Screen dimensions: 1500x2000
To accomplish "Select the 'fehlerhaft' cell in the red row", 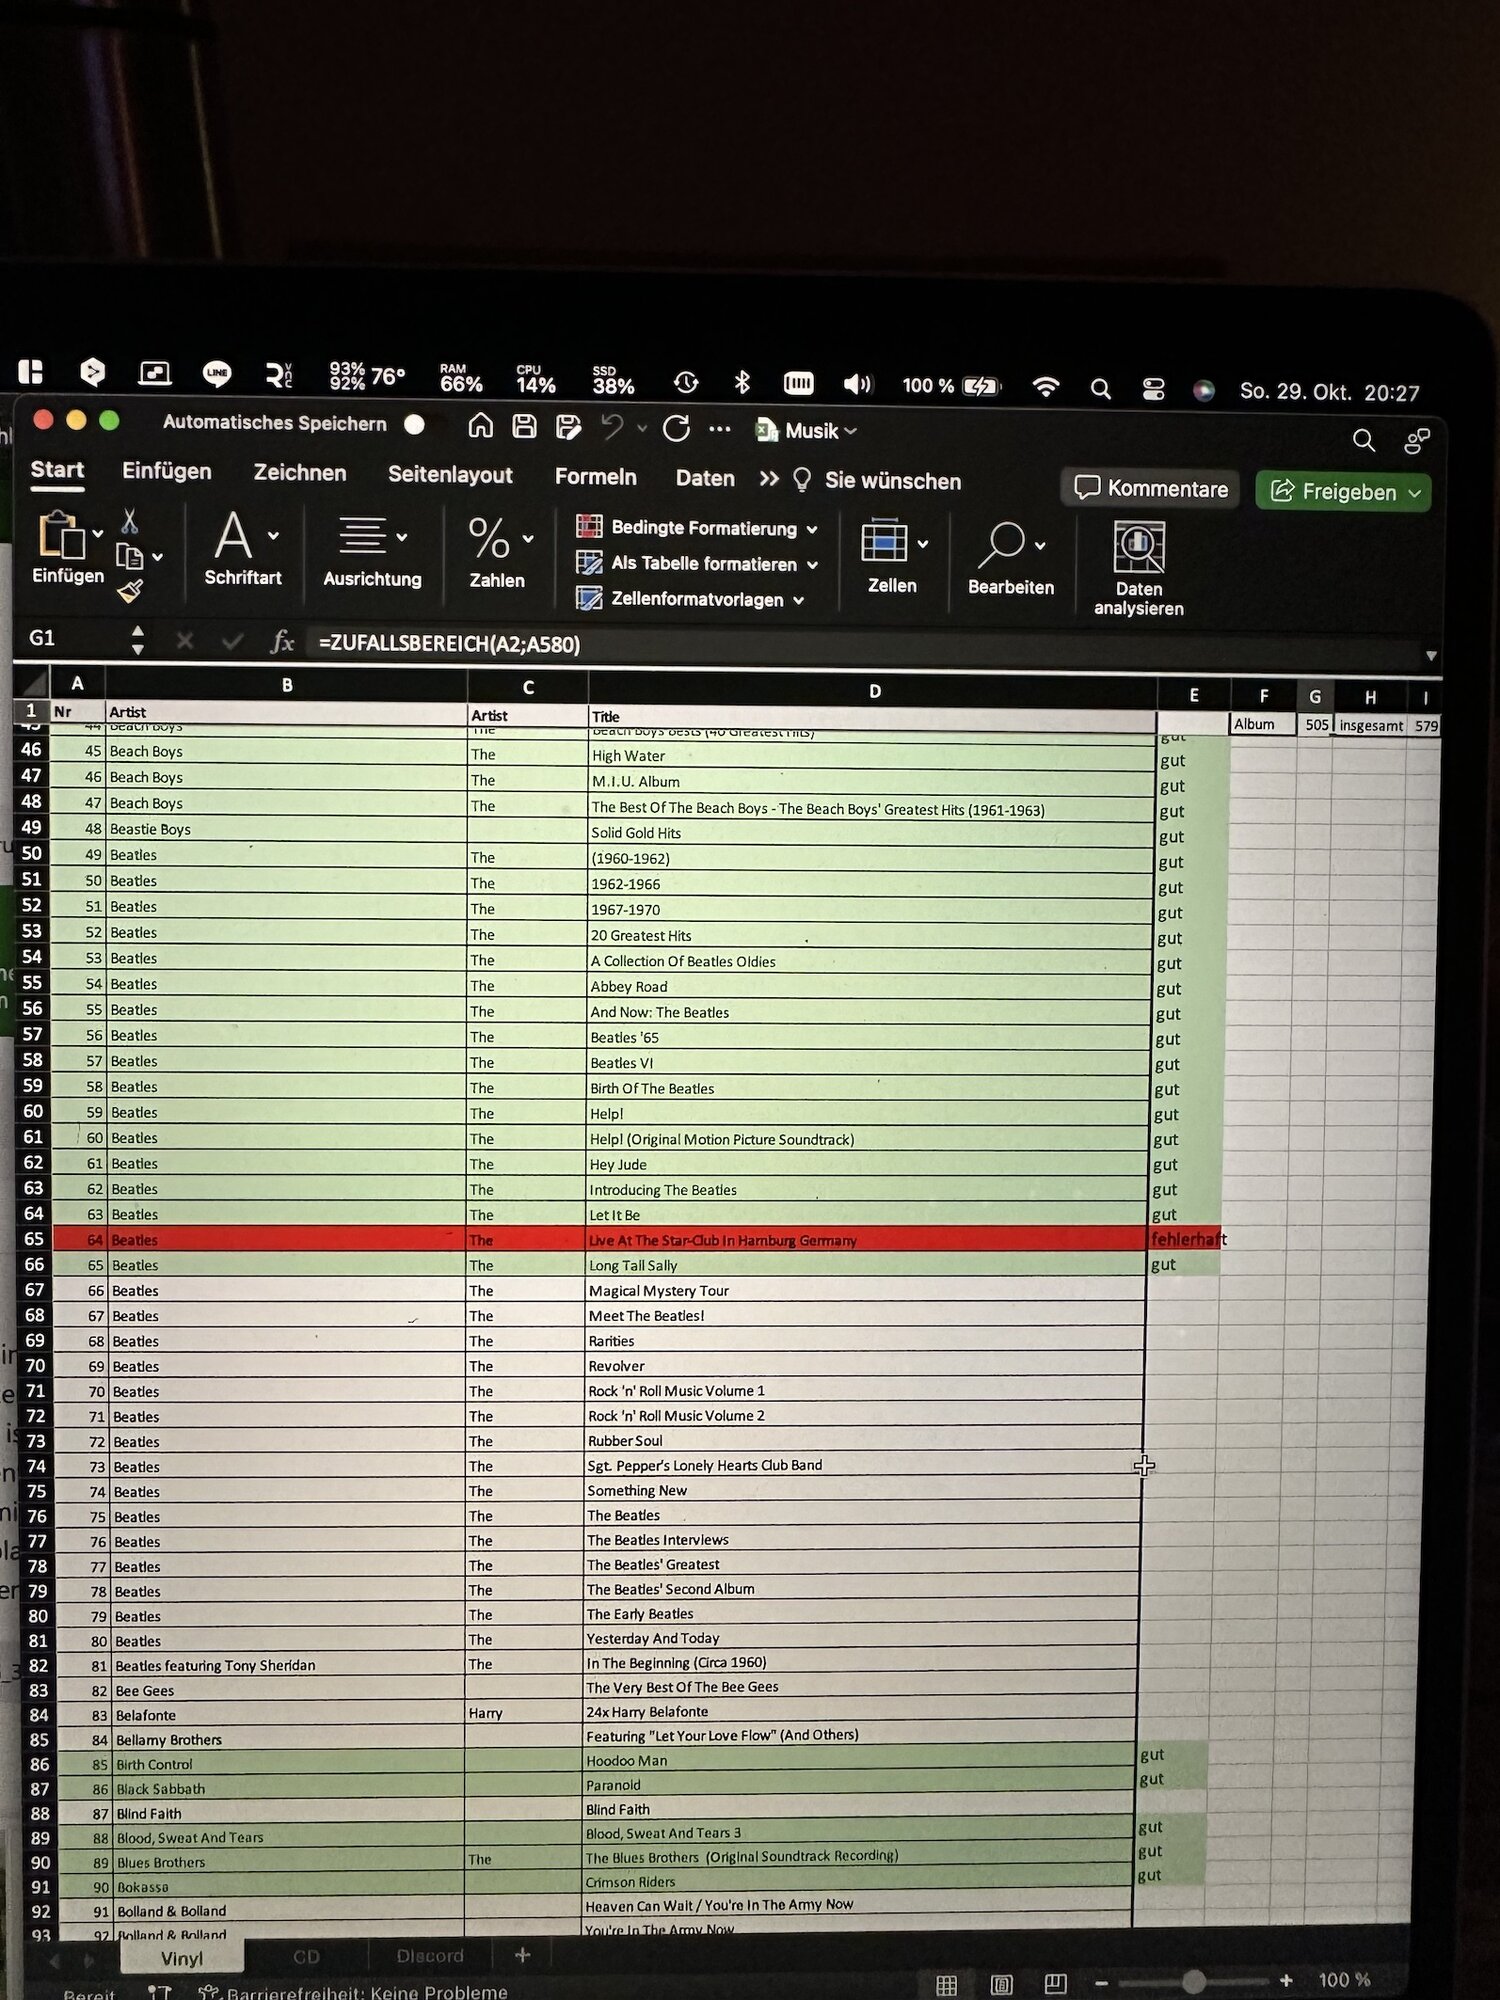I will [1186, 1240].
